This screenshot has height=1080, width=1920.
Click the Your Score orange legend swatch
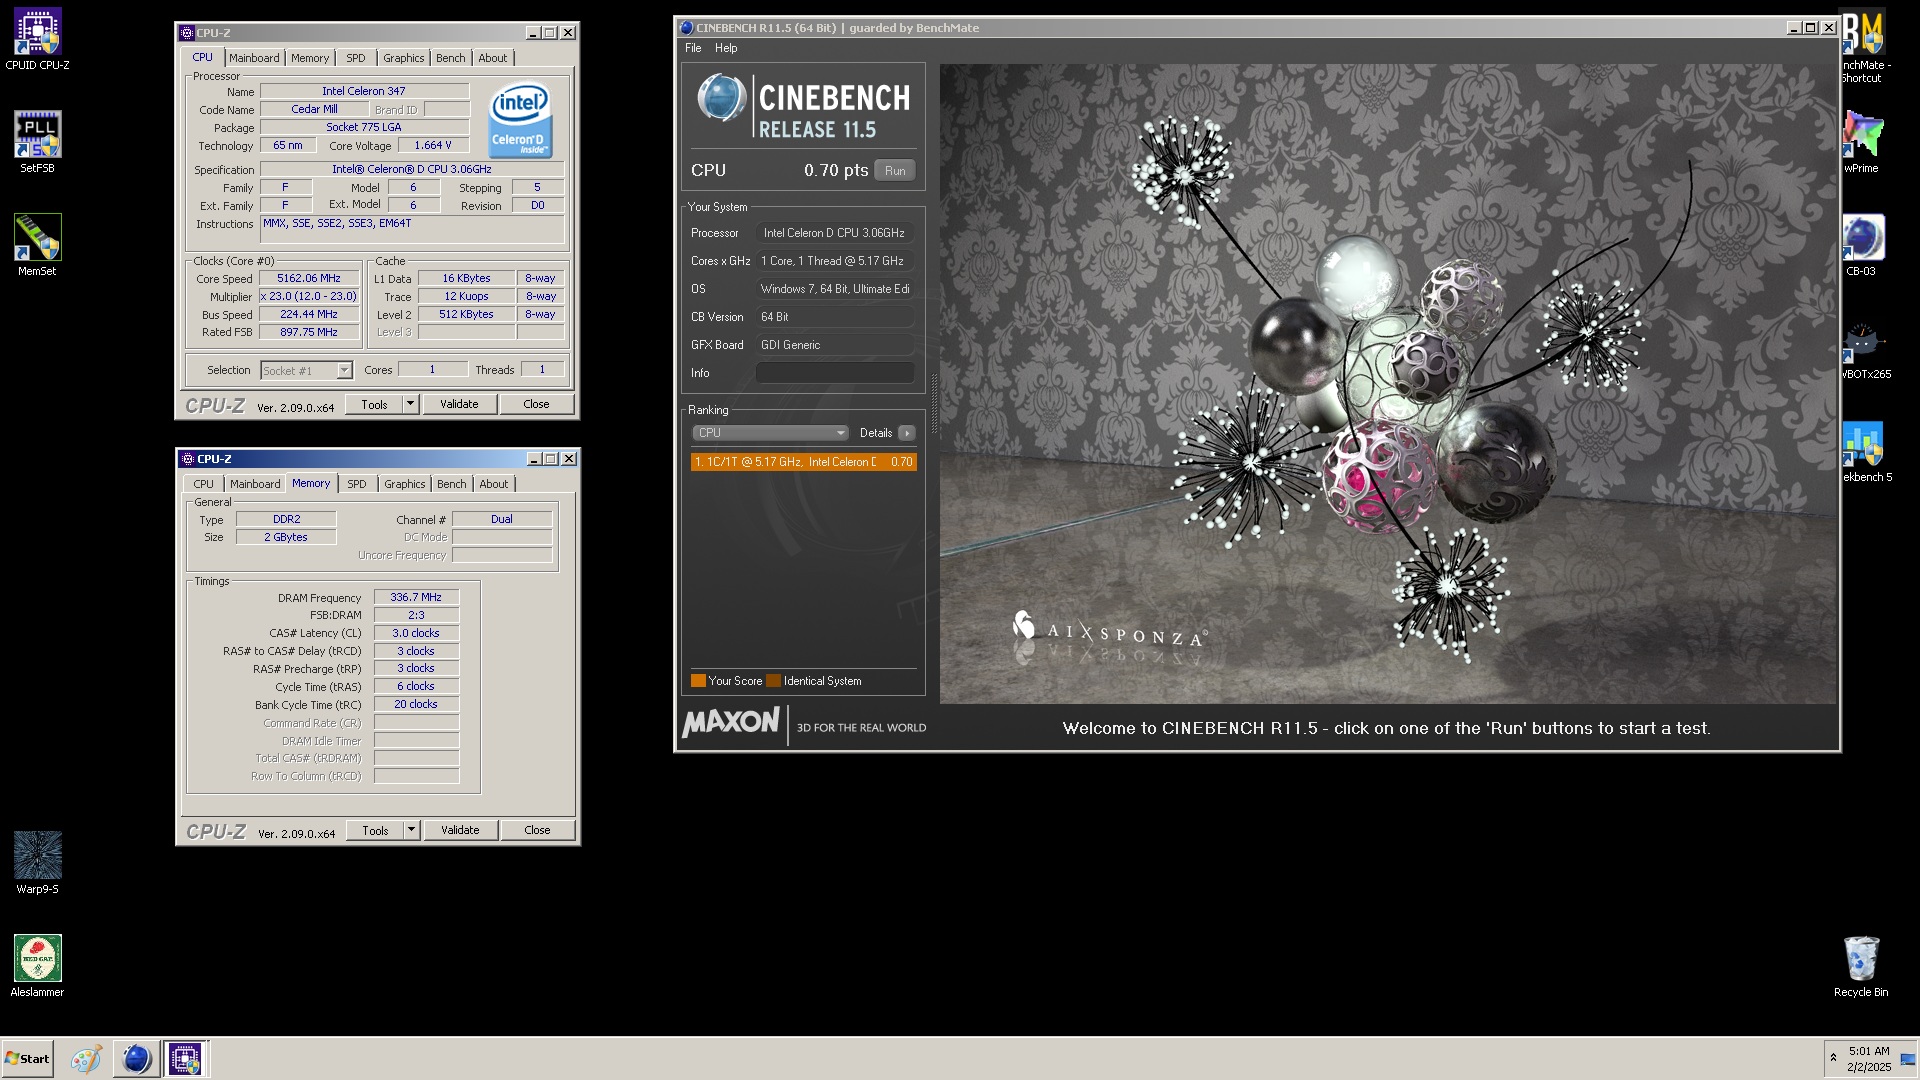(x=698, y=681)
